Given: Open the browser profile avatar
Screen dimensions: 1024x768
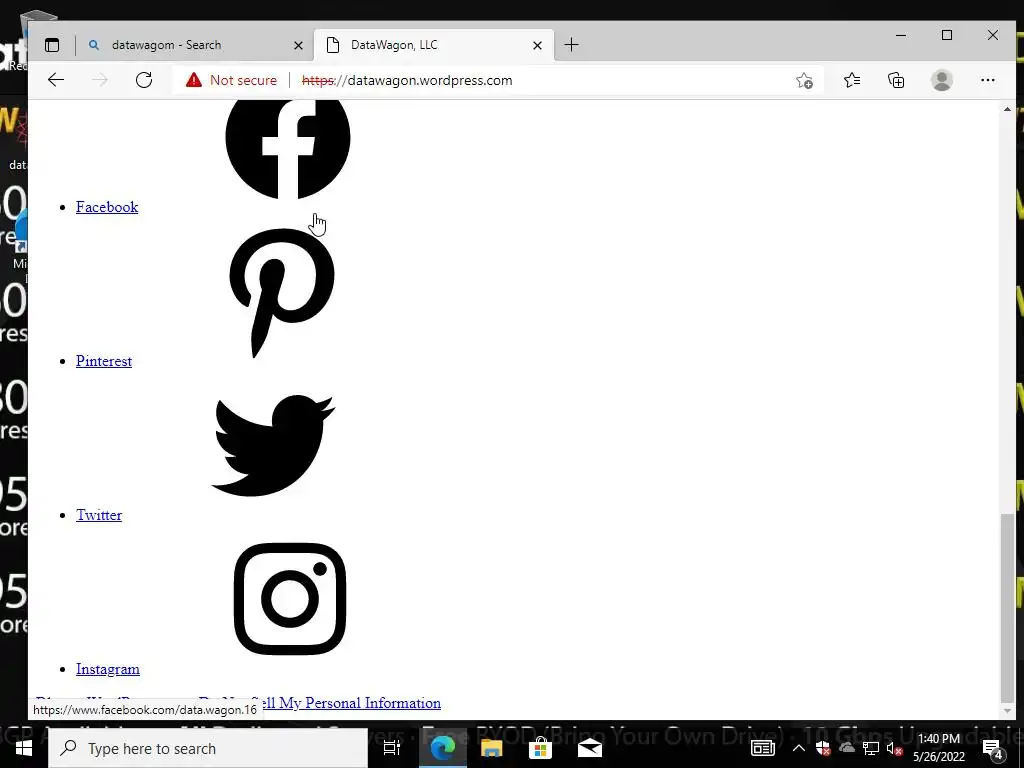Looking at the screenshot, I should click(942, 80).
